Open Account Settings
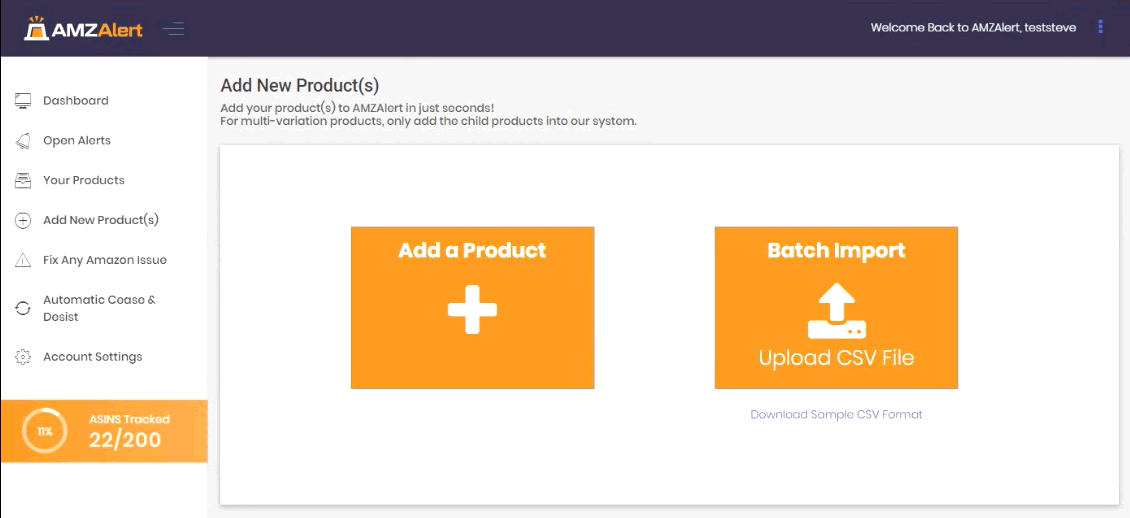This screenshot has width=1130, height=518. (93, 357)
